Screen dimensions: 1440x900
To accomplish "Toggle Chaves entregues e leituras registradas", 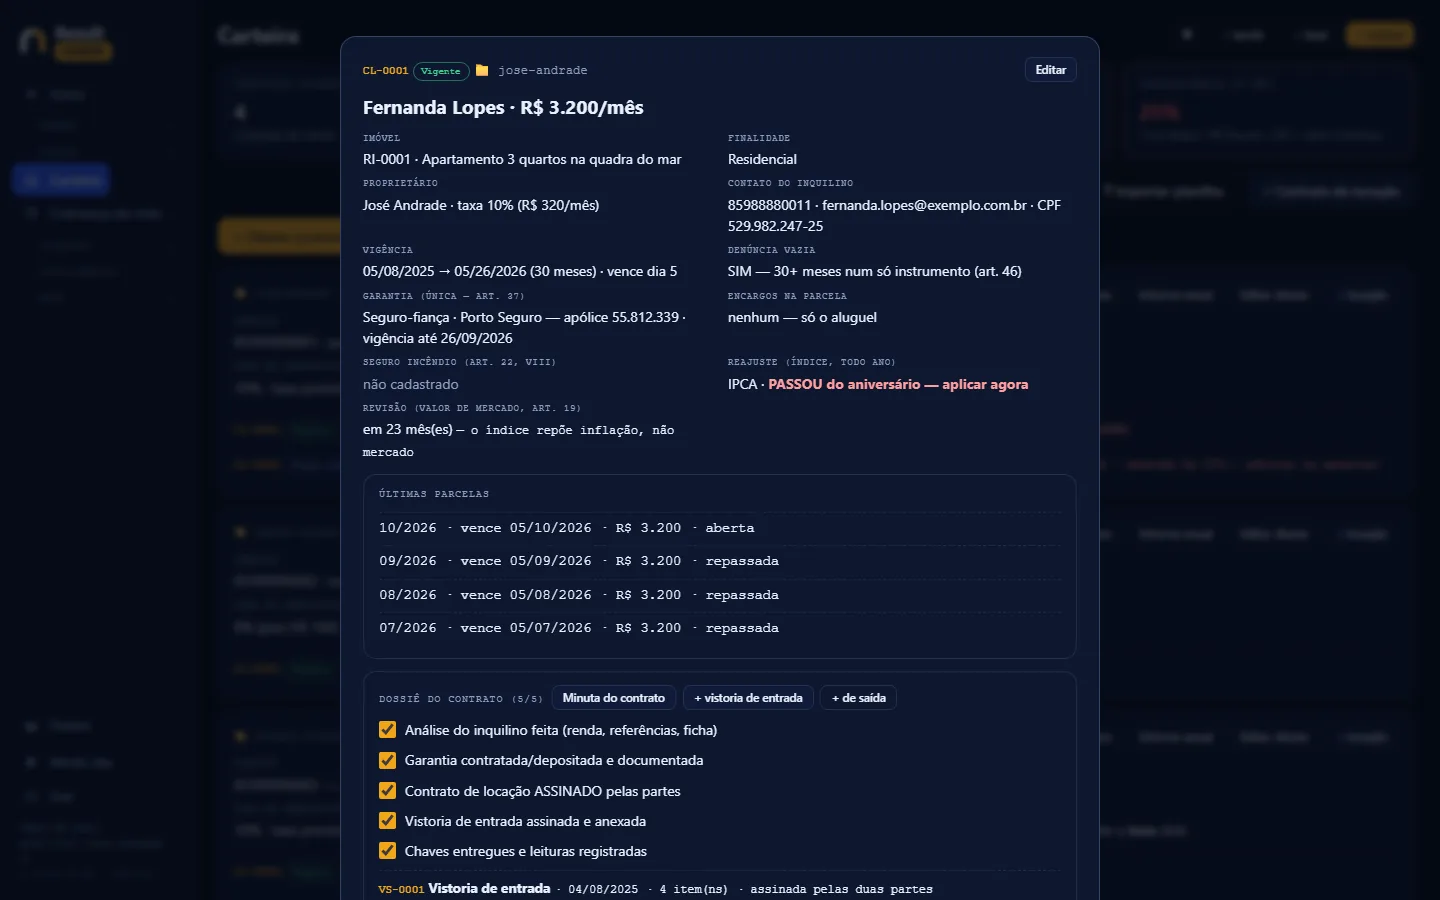I will click(x=387, y=851).
